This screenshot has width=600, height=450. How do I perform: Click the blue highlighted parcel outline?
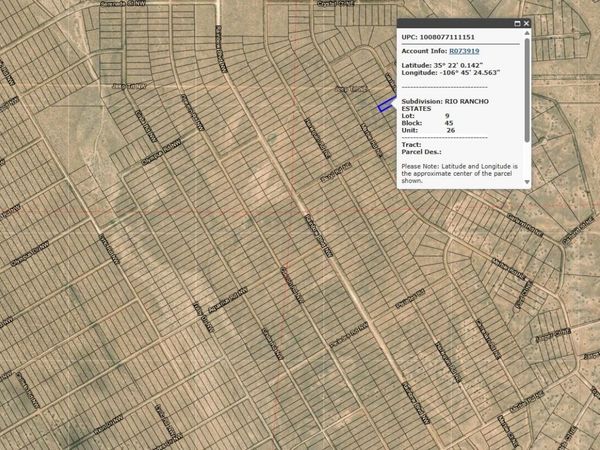387,105
